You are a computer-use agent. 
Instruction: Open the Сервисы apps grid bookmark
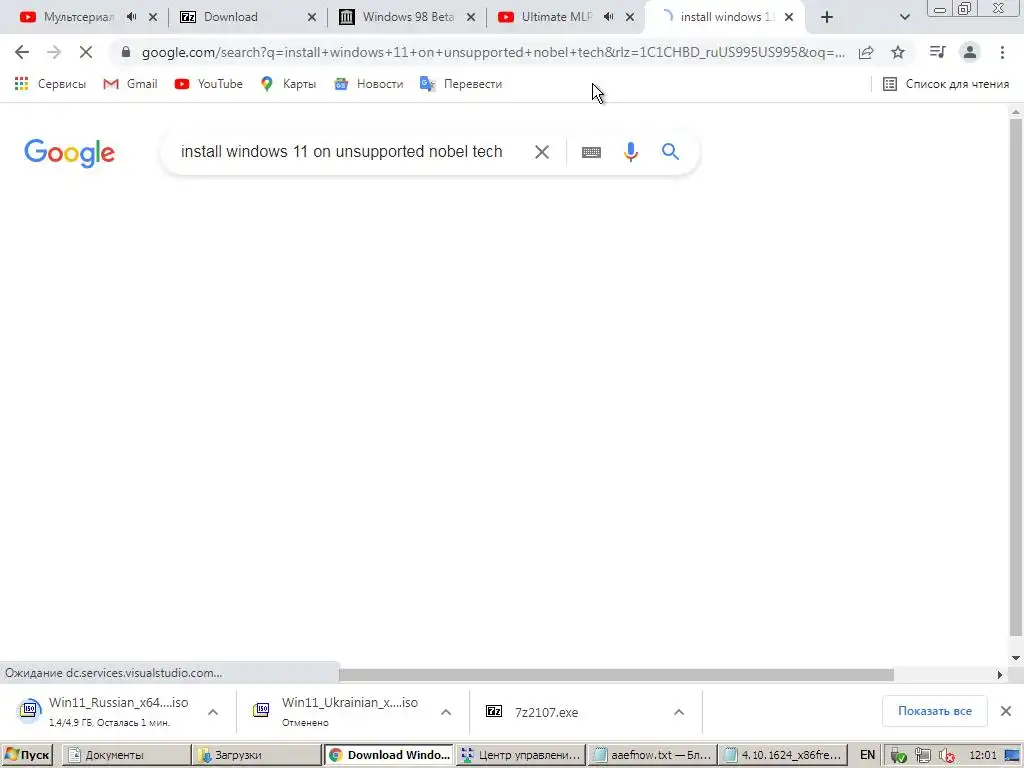50,84
